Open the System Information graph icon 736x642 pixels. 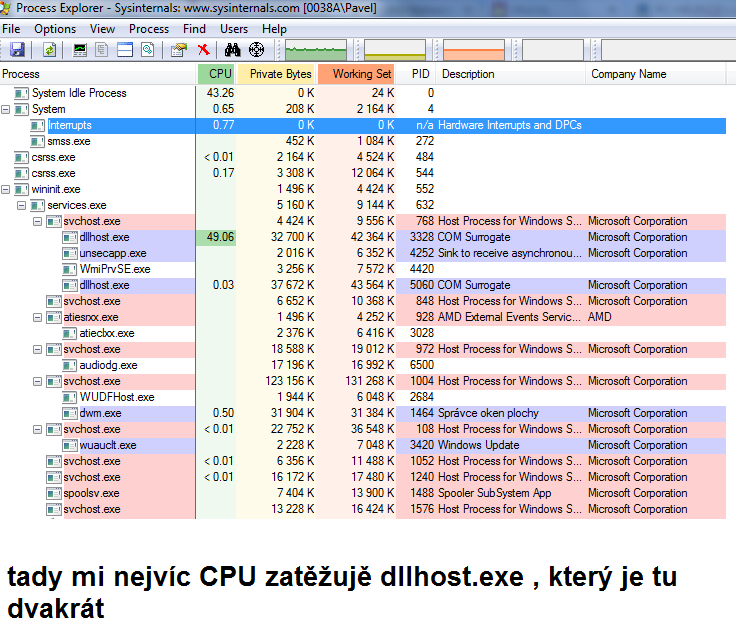(80, 49)
